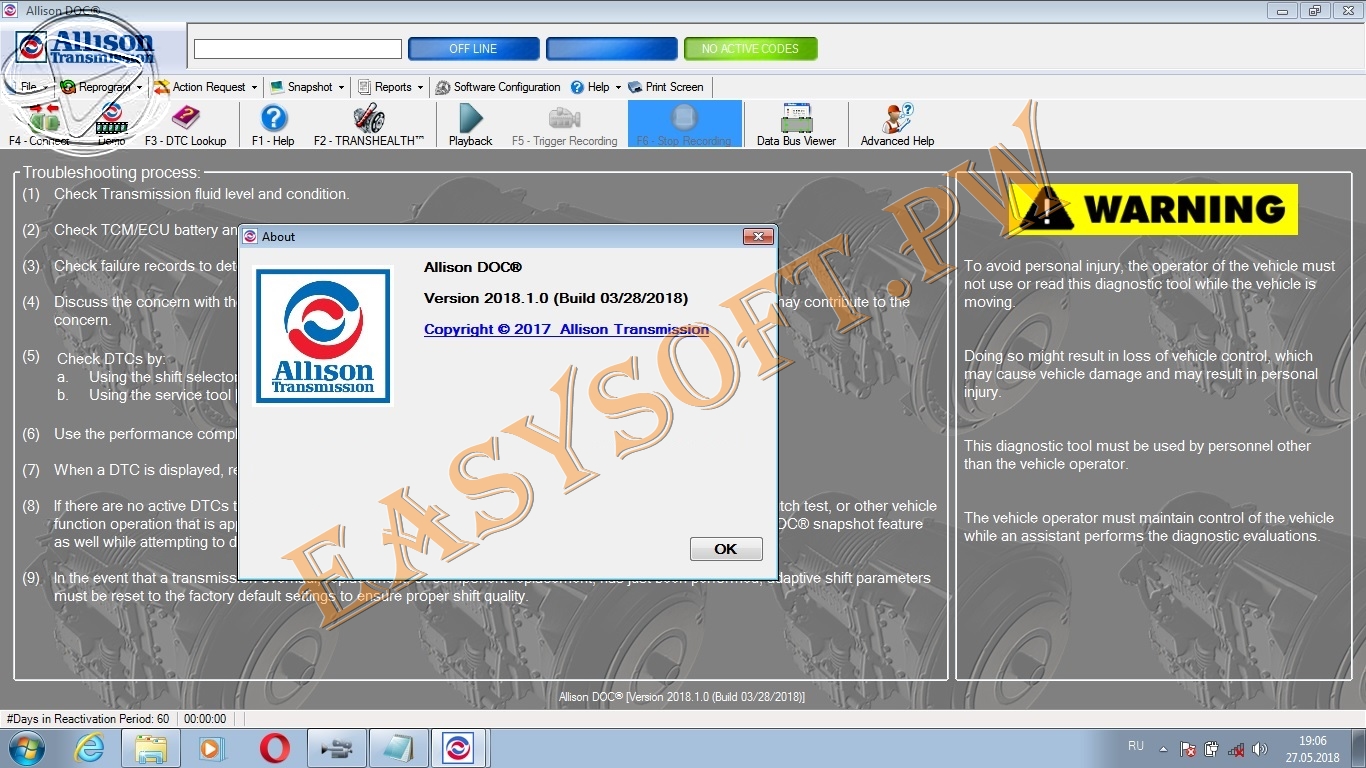Viewport: 1366px width, 768px height.
Task: Open Software Configuration
Action: [x=498, y=87]
